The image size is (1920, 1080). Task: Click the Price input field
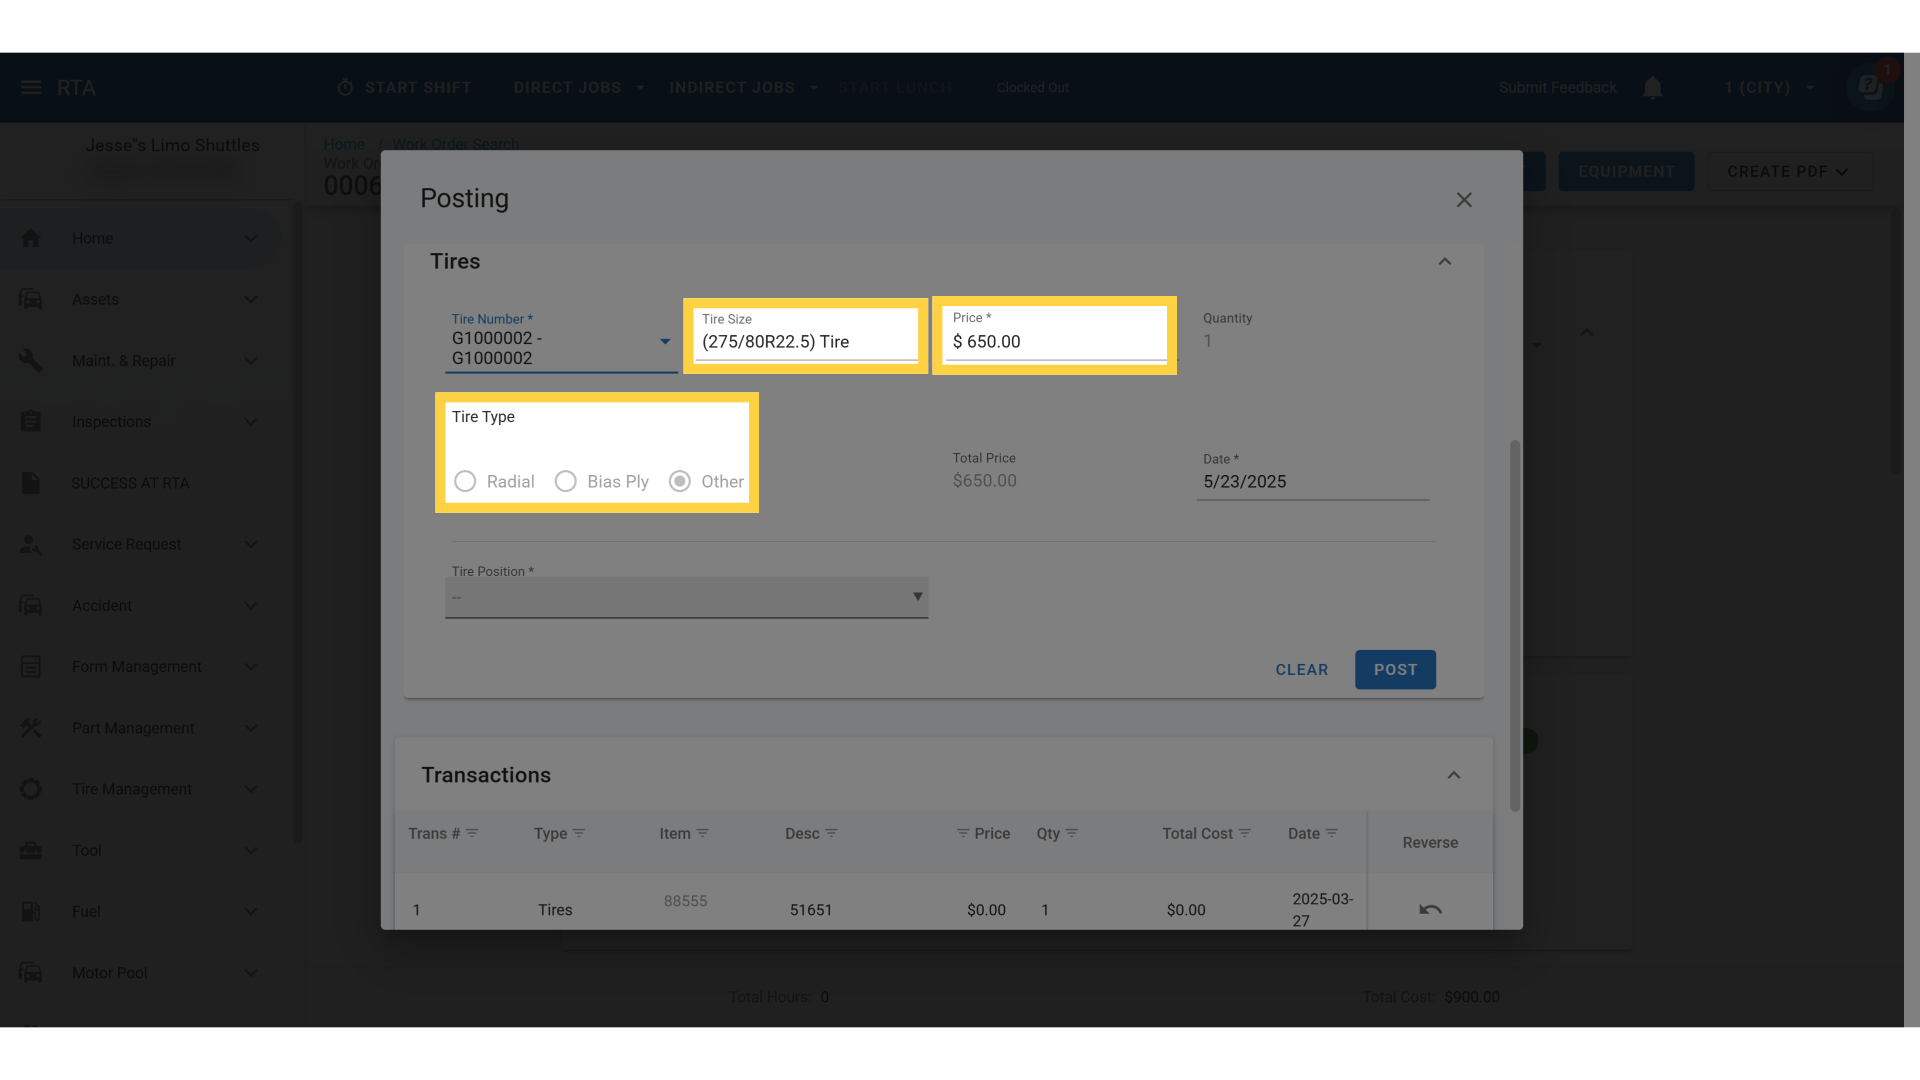tap(1055, 342)
